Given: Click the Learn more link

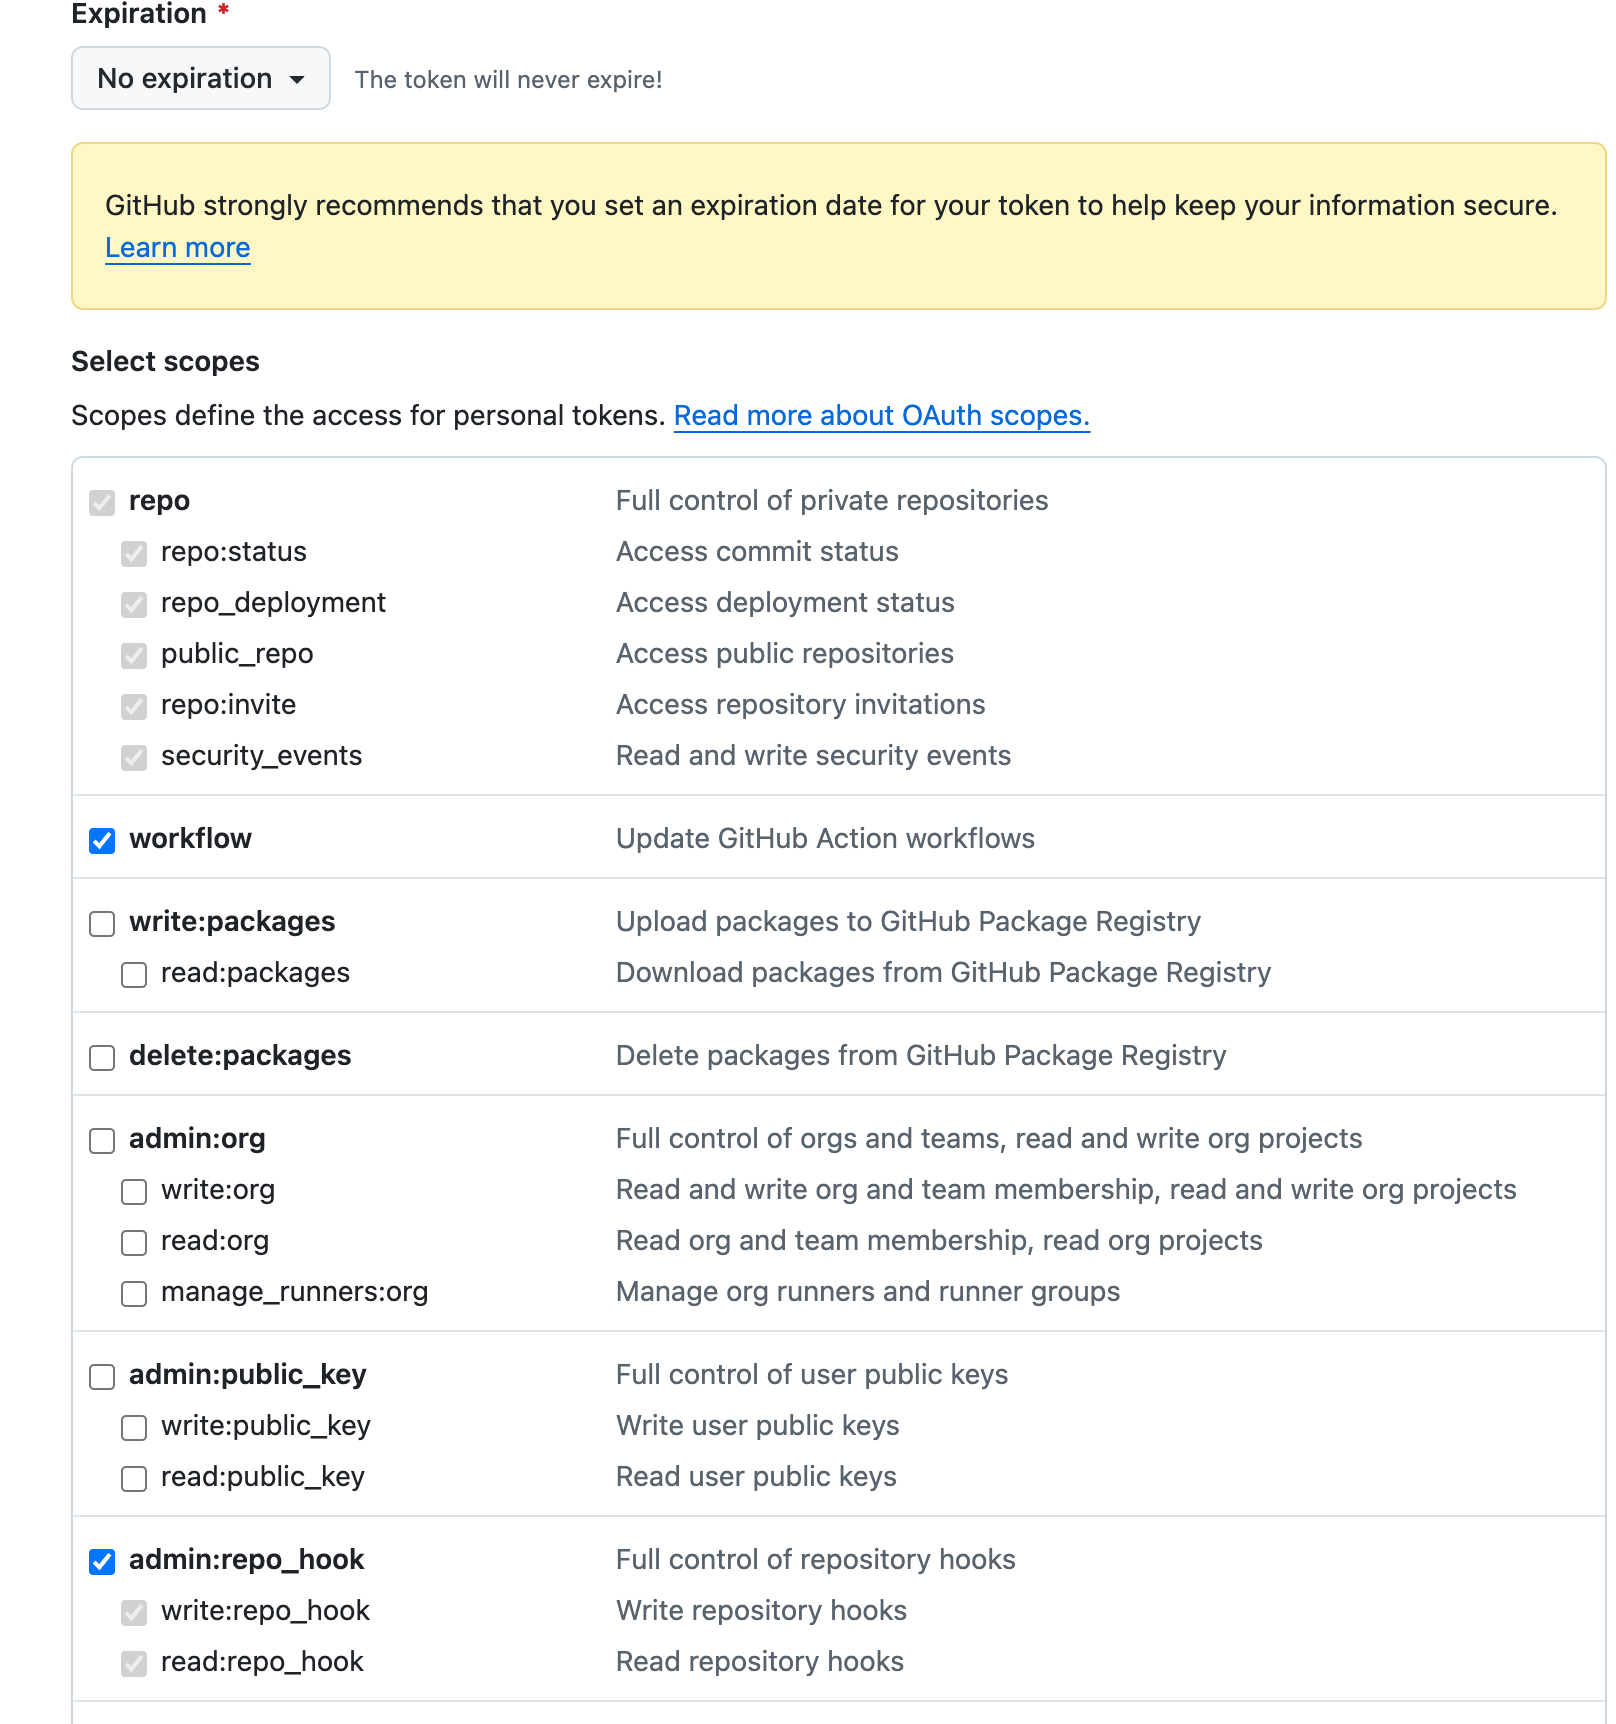Looking at the screenshot, I should (177, 247).
